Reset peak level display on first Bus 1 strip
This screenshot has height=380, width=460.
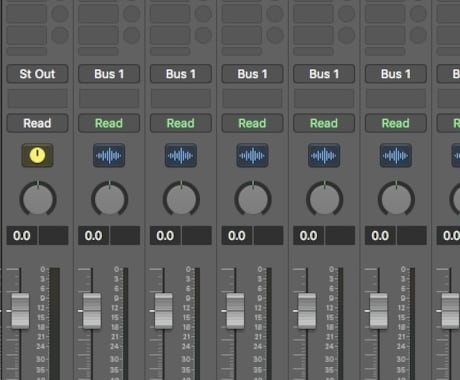[x=125, y=236]
